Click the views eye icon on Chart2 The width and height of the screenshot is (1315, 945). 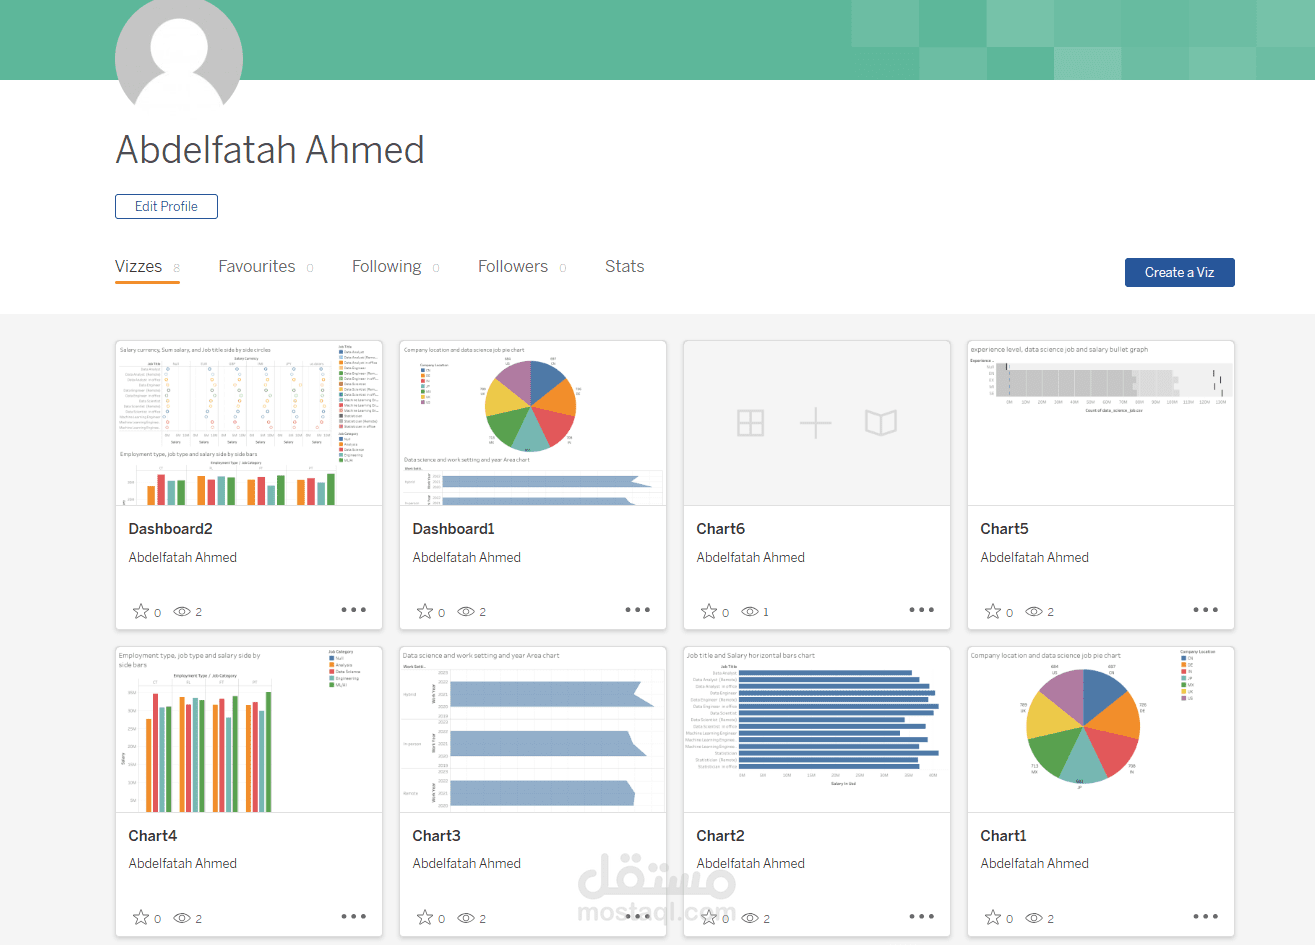point(750,918)
